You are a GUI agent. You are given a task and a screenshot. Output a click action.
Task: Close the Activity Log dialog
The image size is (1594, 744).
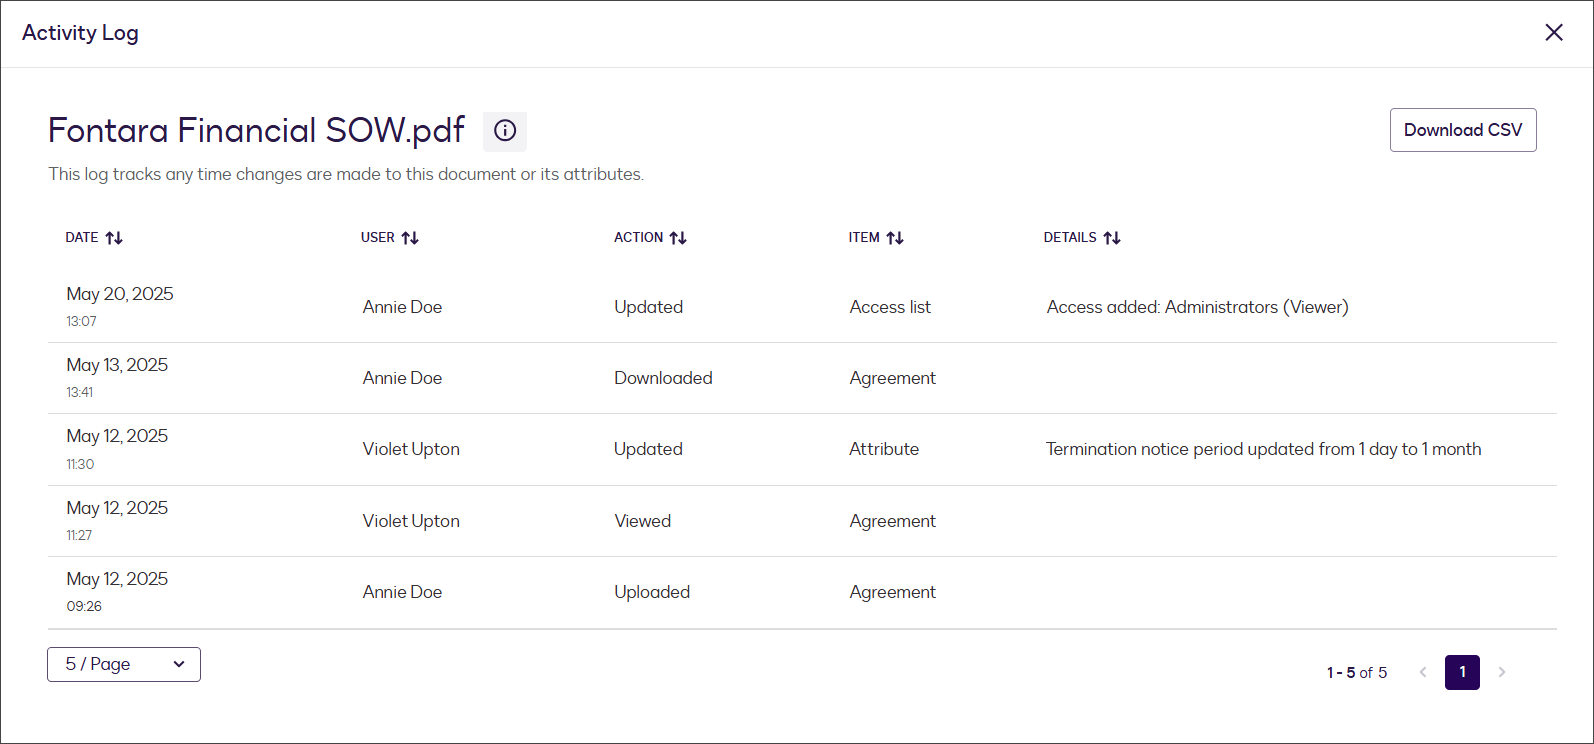[x=1554, y=33]
